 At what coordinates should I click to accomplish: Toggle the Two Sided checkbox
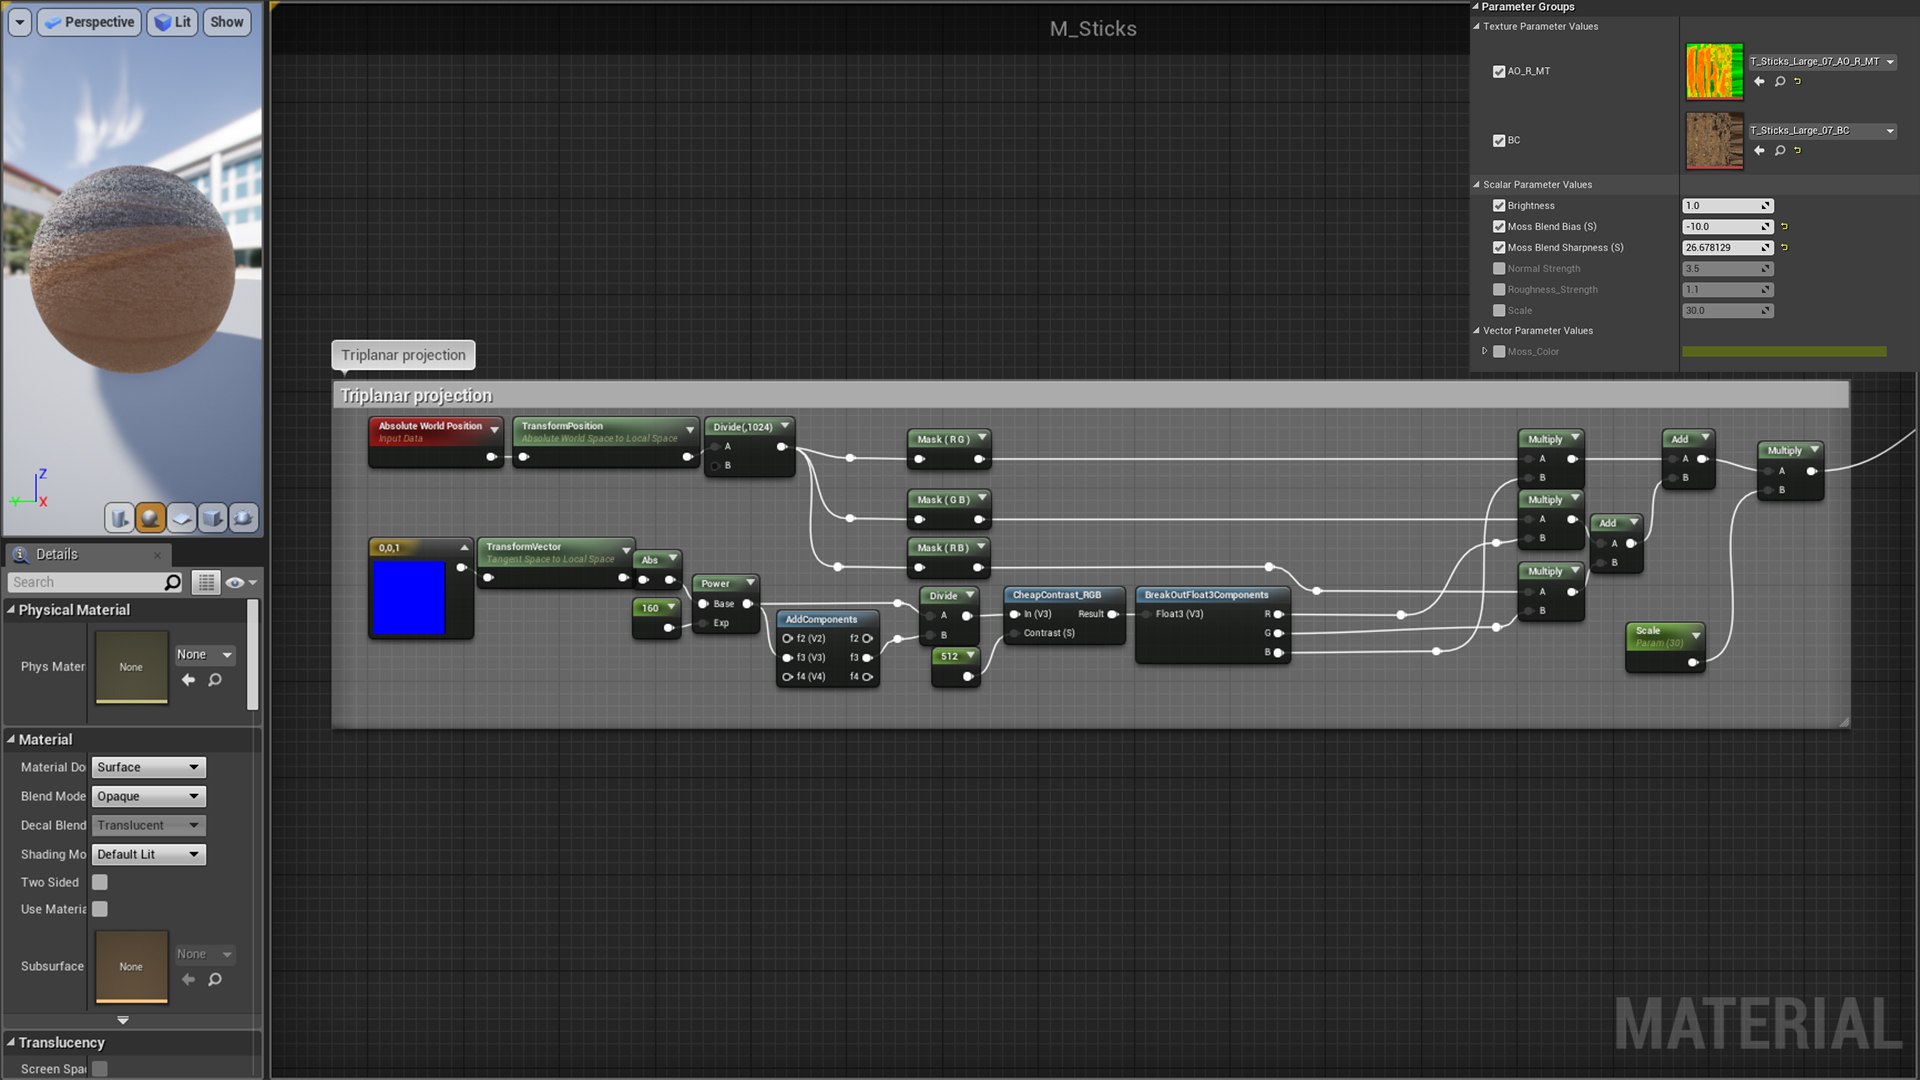tap(100, 882)
